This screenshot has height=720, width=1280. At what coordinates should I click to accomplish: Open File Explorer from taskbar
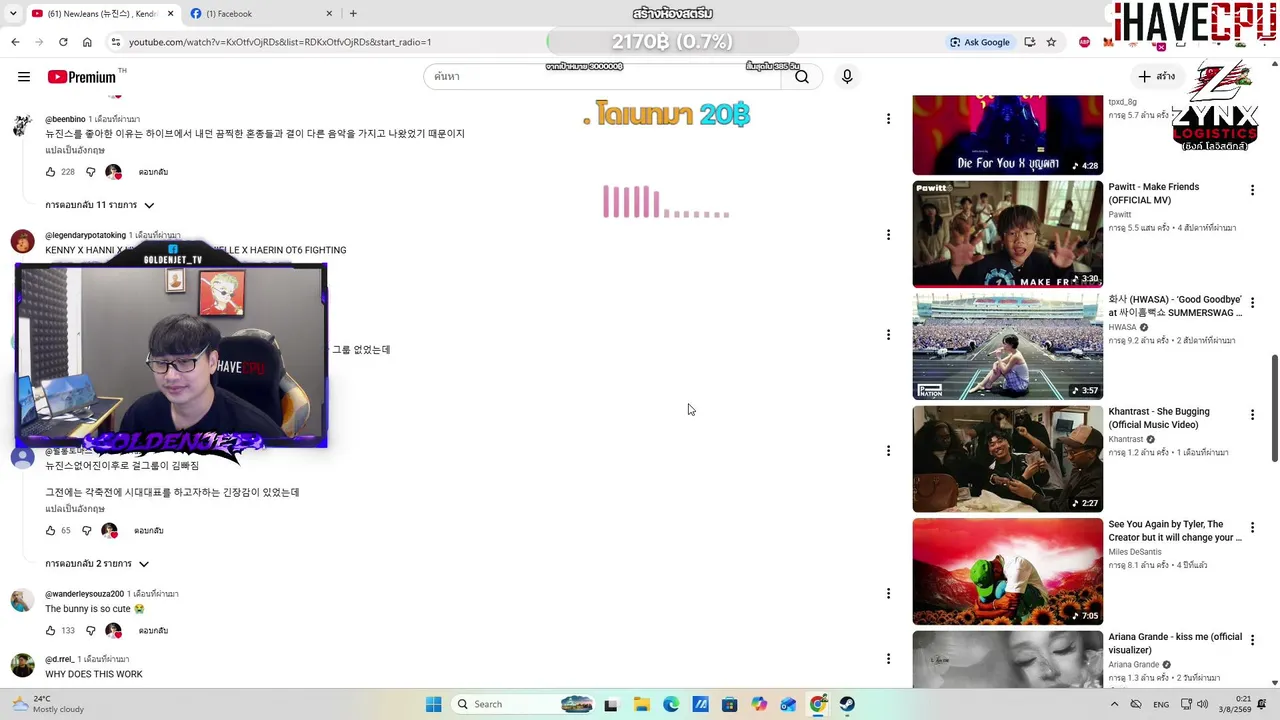(641, 704)
